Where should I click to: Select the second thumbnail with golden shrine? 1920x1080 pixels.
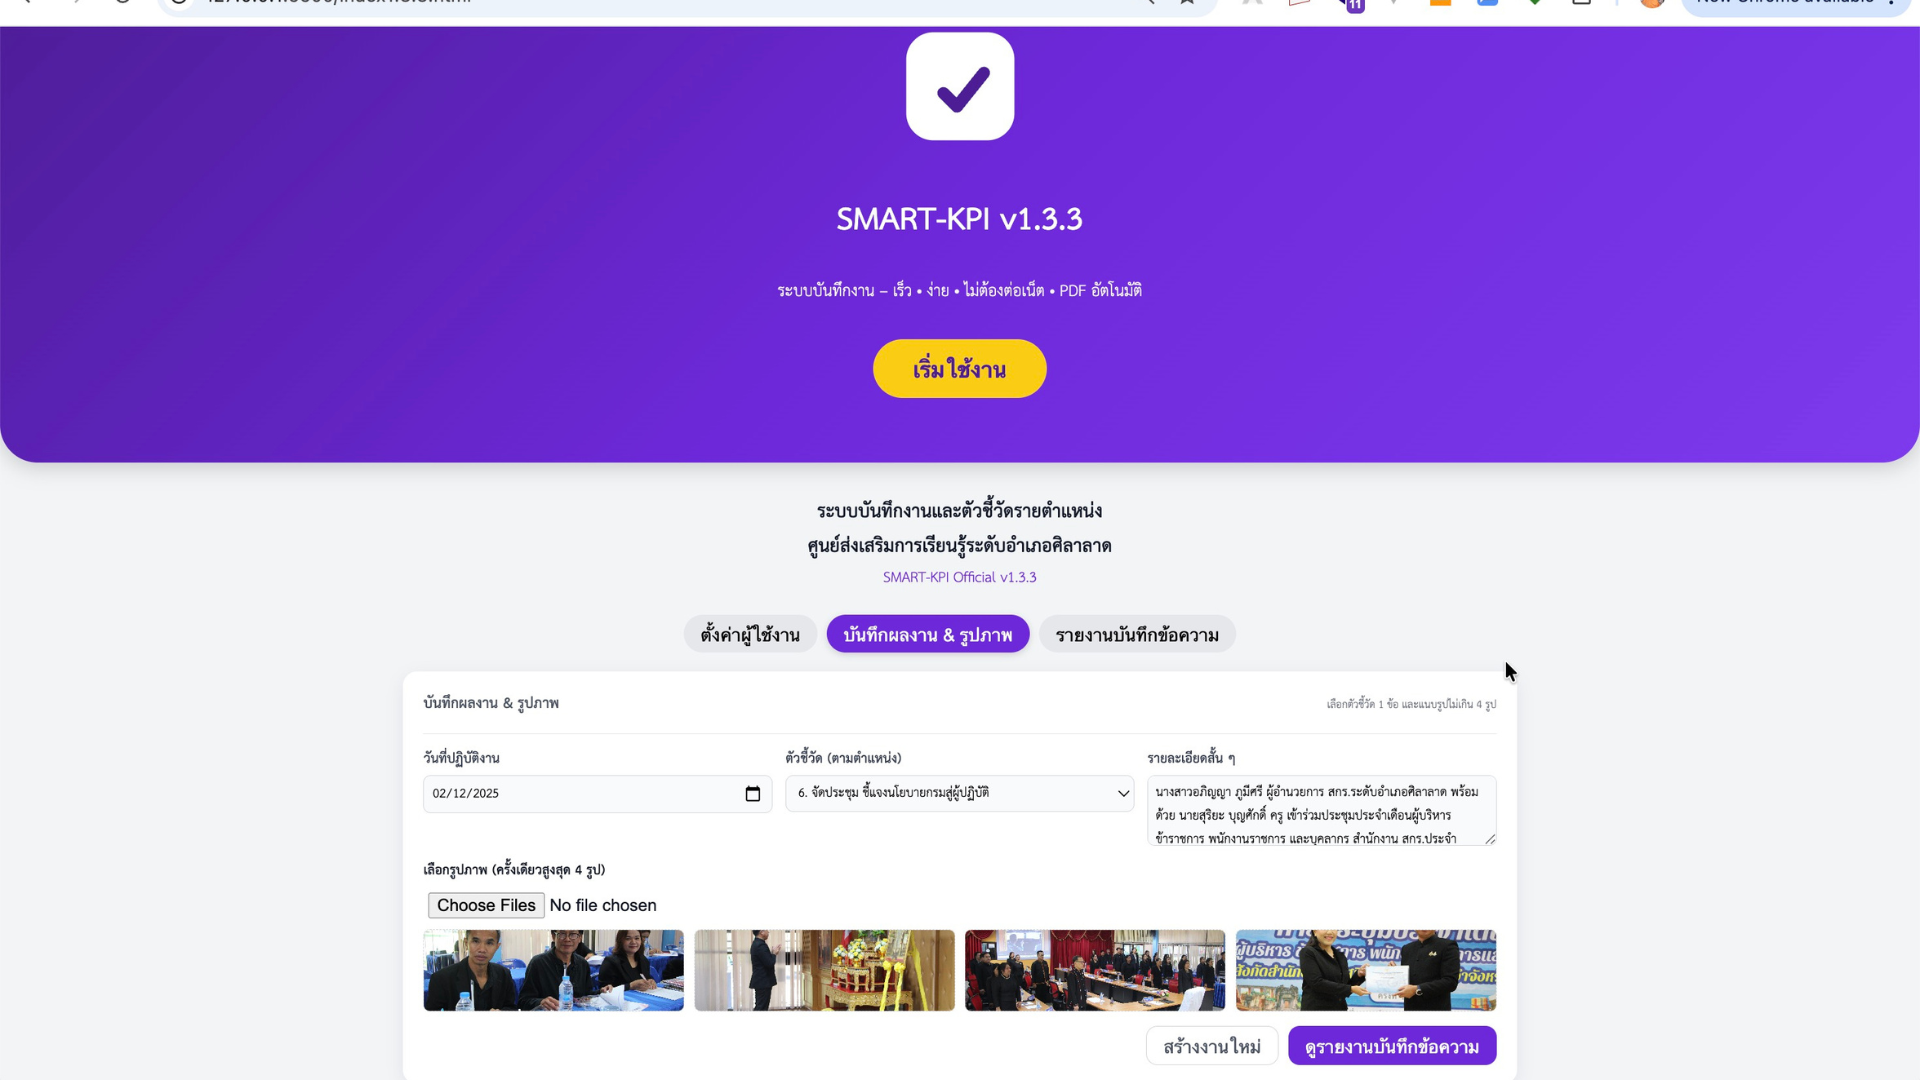pos(824,970)
